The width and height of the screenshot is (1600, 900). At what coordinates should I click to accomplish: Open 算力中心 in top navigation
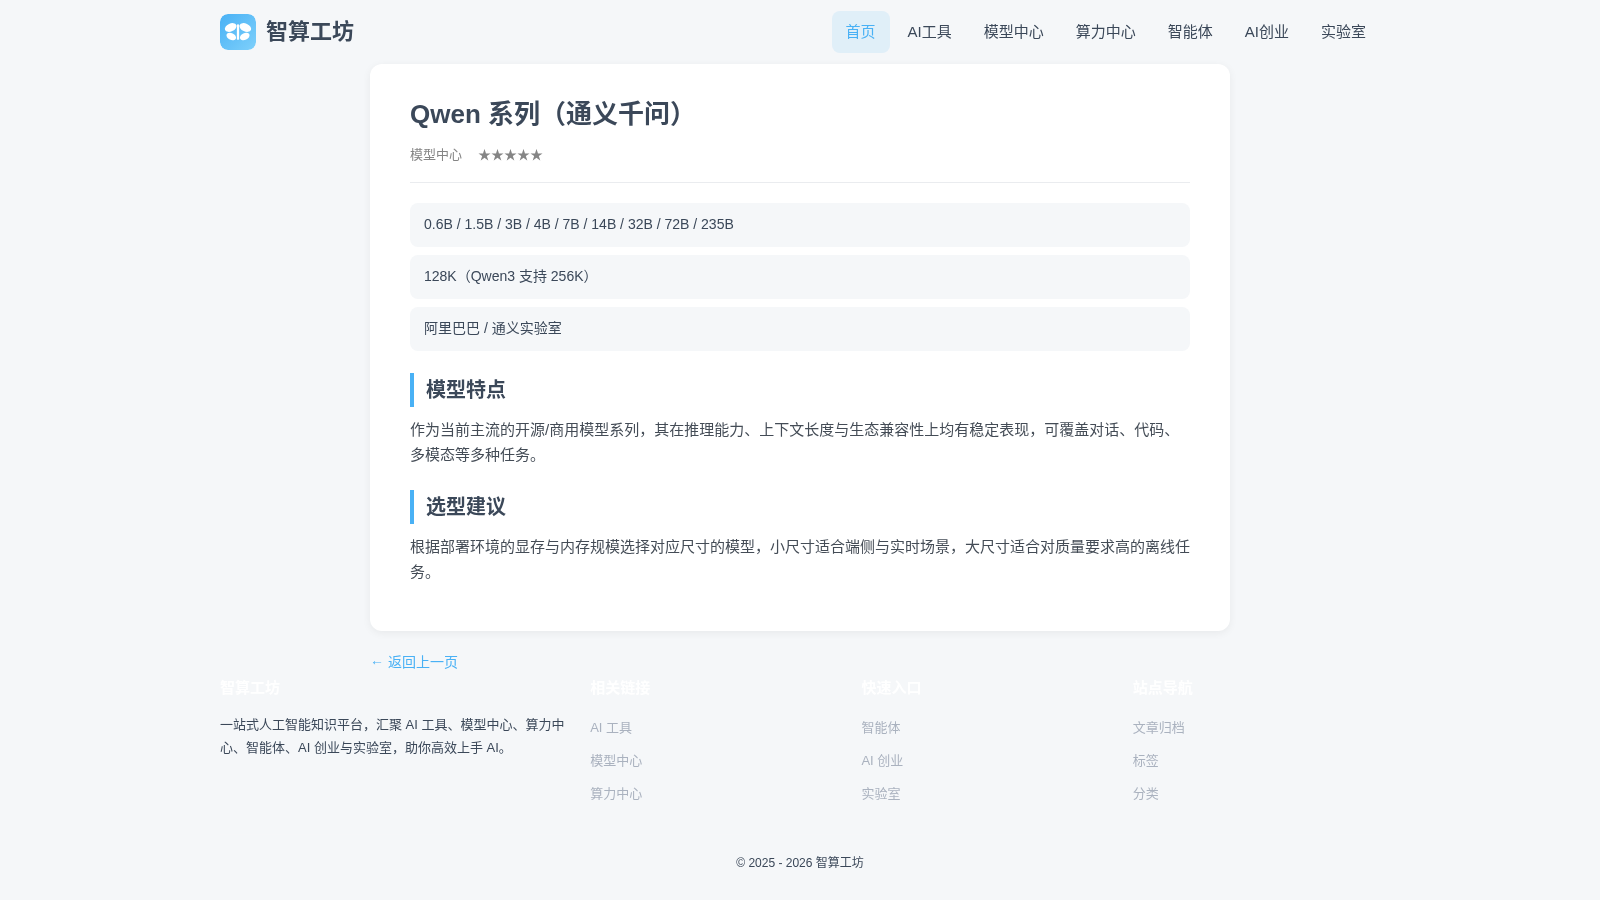coord(1105,32)
